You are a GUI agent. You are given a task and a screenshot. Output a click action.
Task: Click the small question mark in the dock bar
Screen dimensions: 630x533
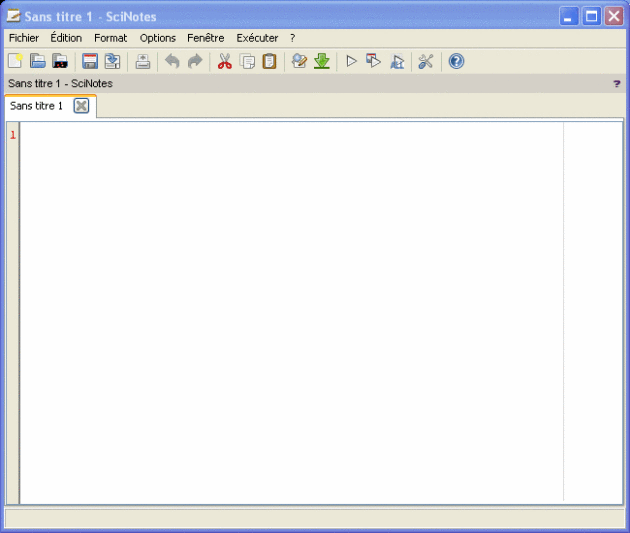(617, 84)
